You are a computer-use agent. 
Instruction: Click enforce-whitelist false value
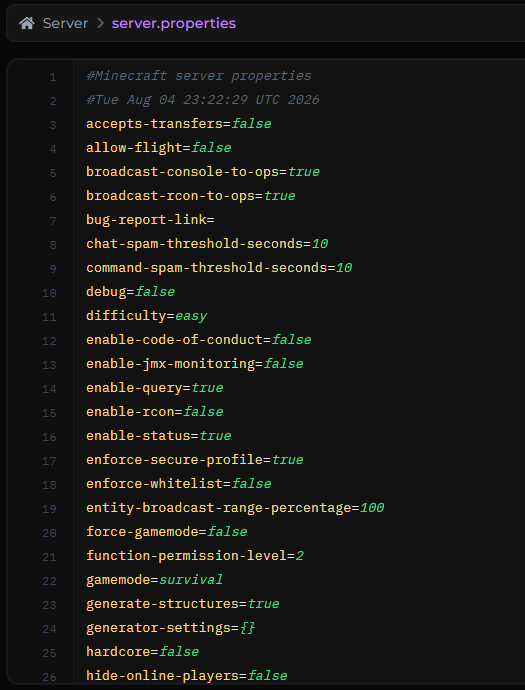pos(252,484)
